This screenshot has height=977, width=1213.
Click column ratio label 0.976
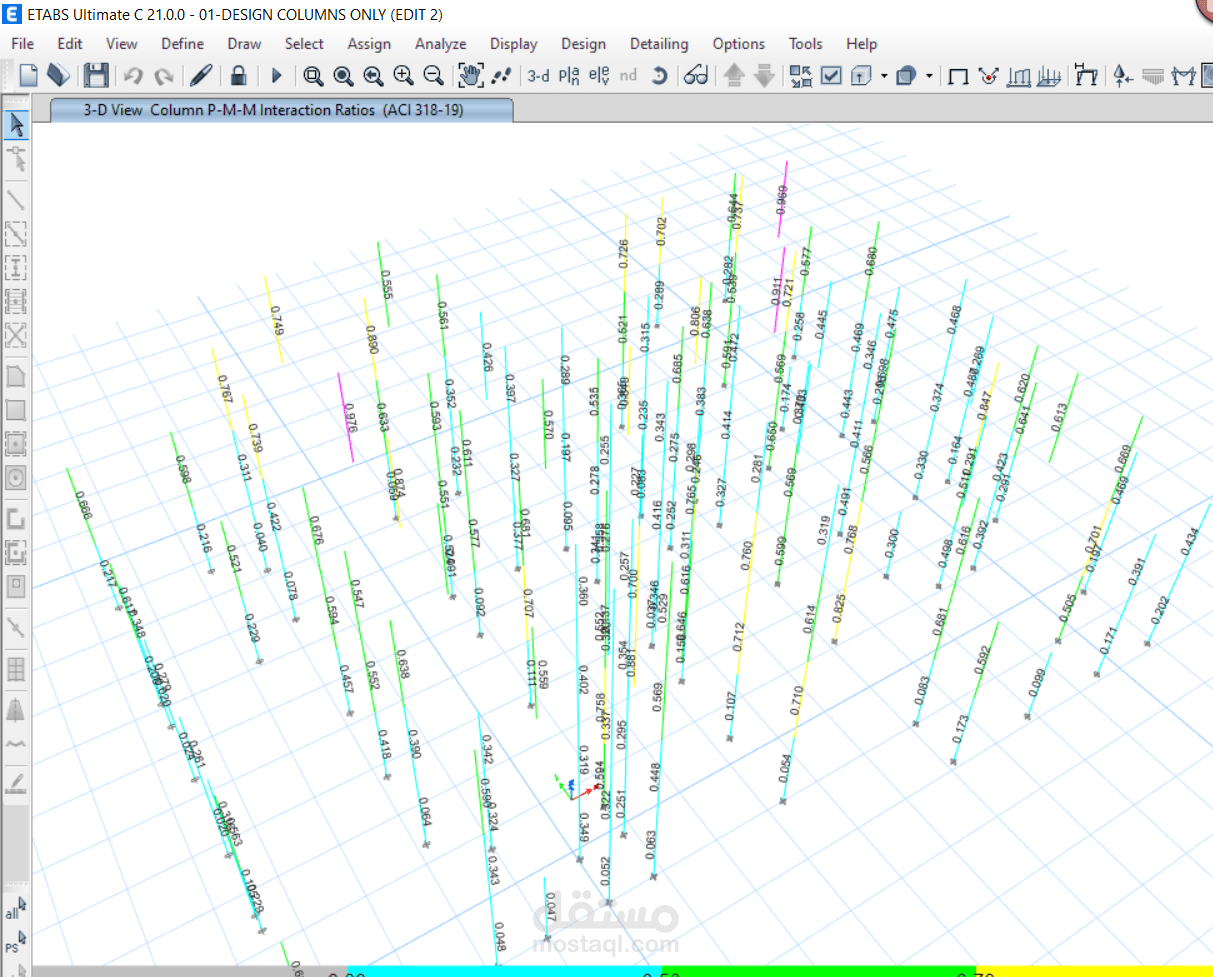[350, 417]
